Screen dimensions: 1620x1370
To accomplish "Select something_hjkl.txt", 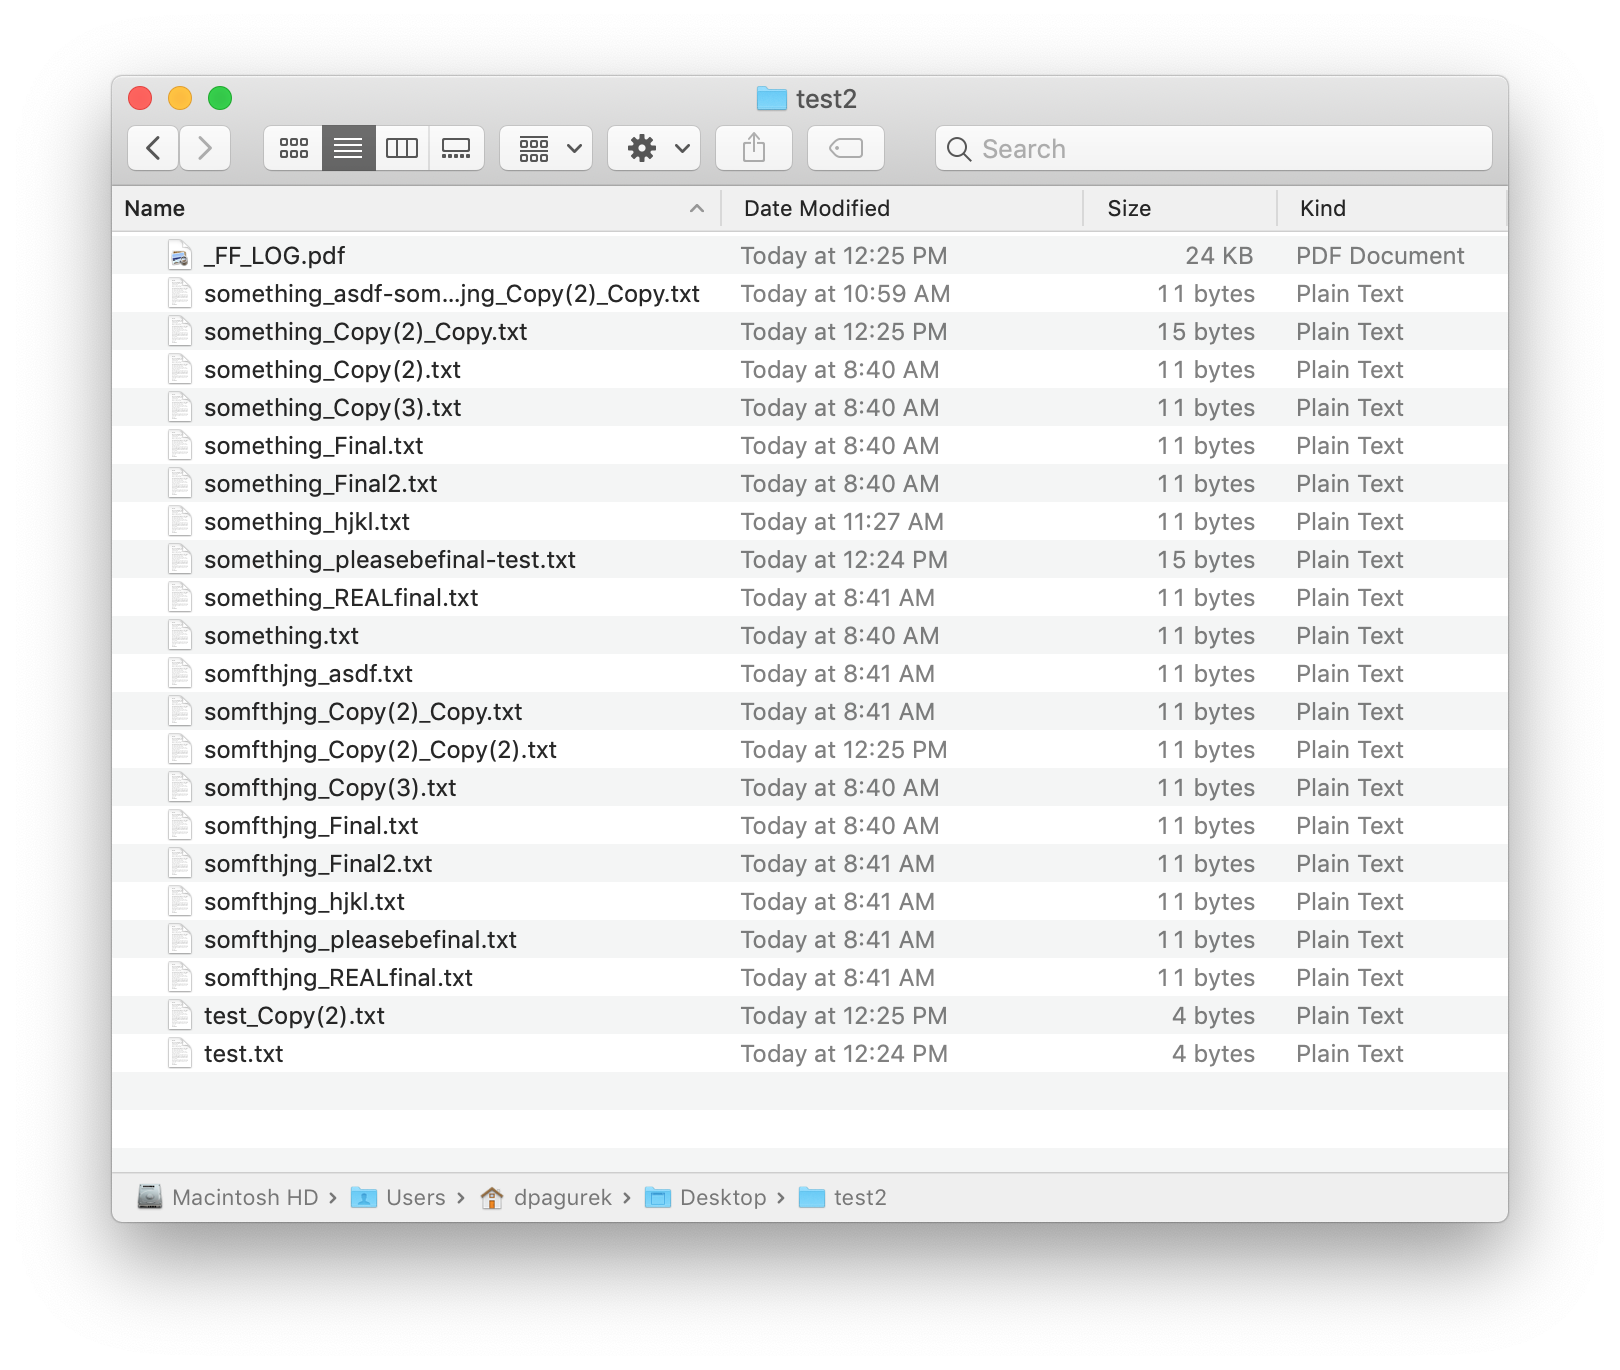I will [307, 522].
